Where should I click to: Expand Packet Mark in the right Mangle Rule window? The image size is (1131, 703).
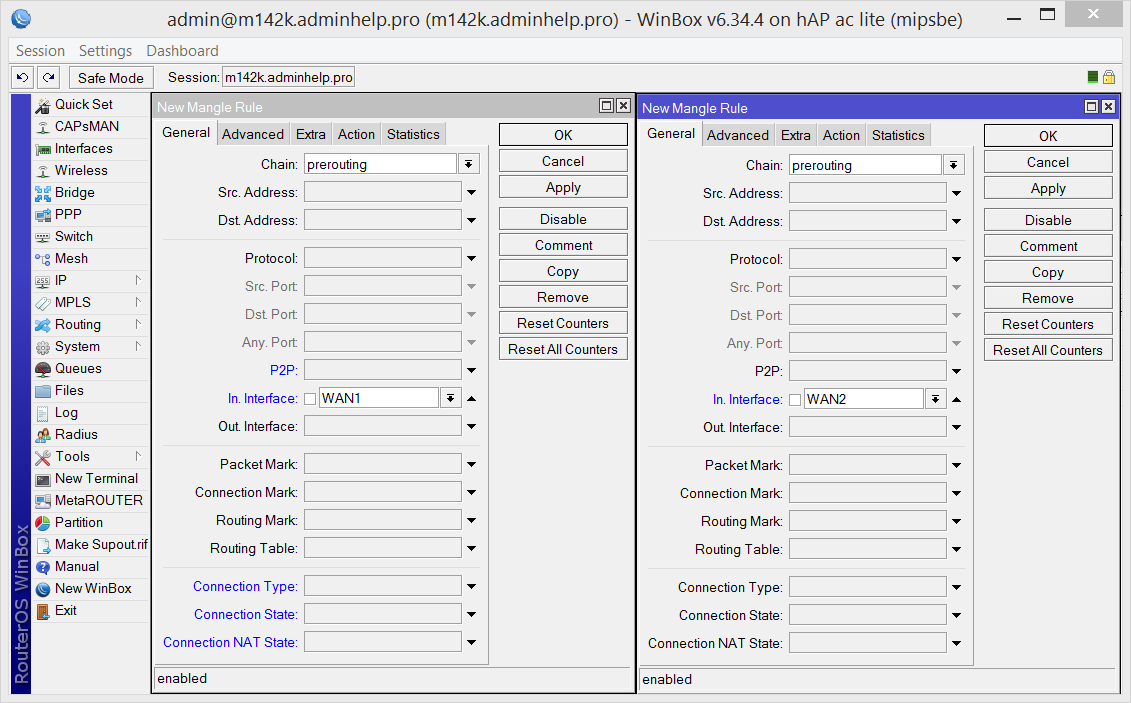point(956,466)
